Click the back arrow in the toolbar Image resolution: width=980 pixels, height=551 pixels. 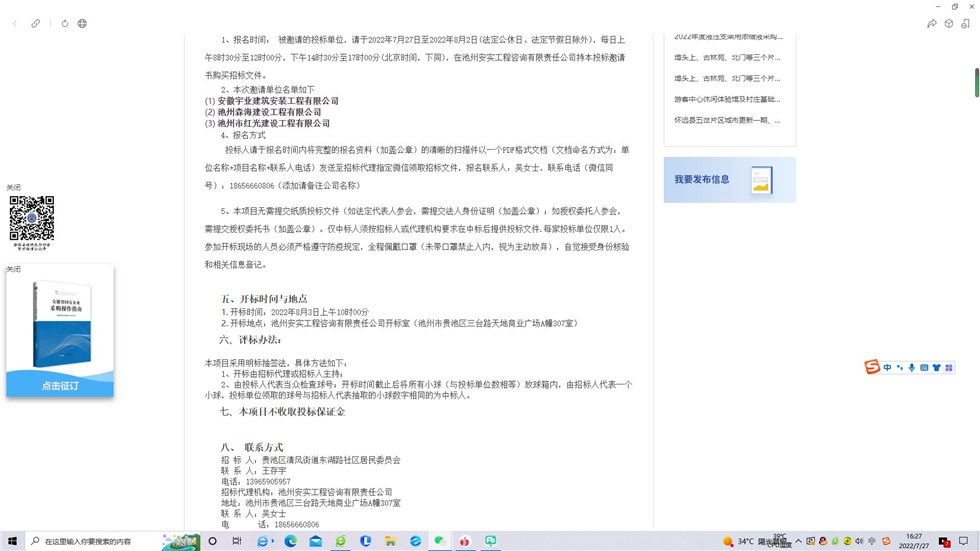click(15, 23)
